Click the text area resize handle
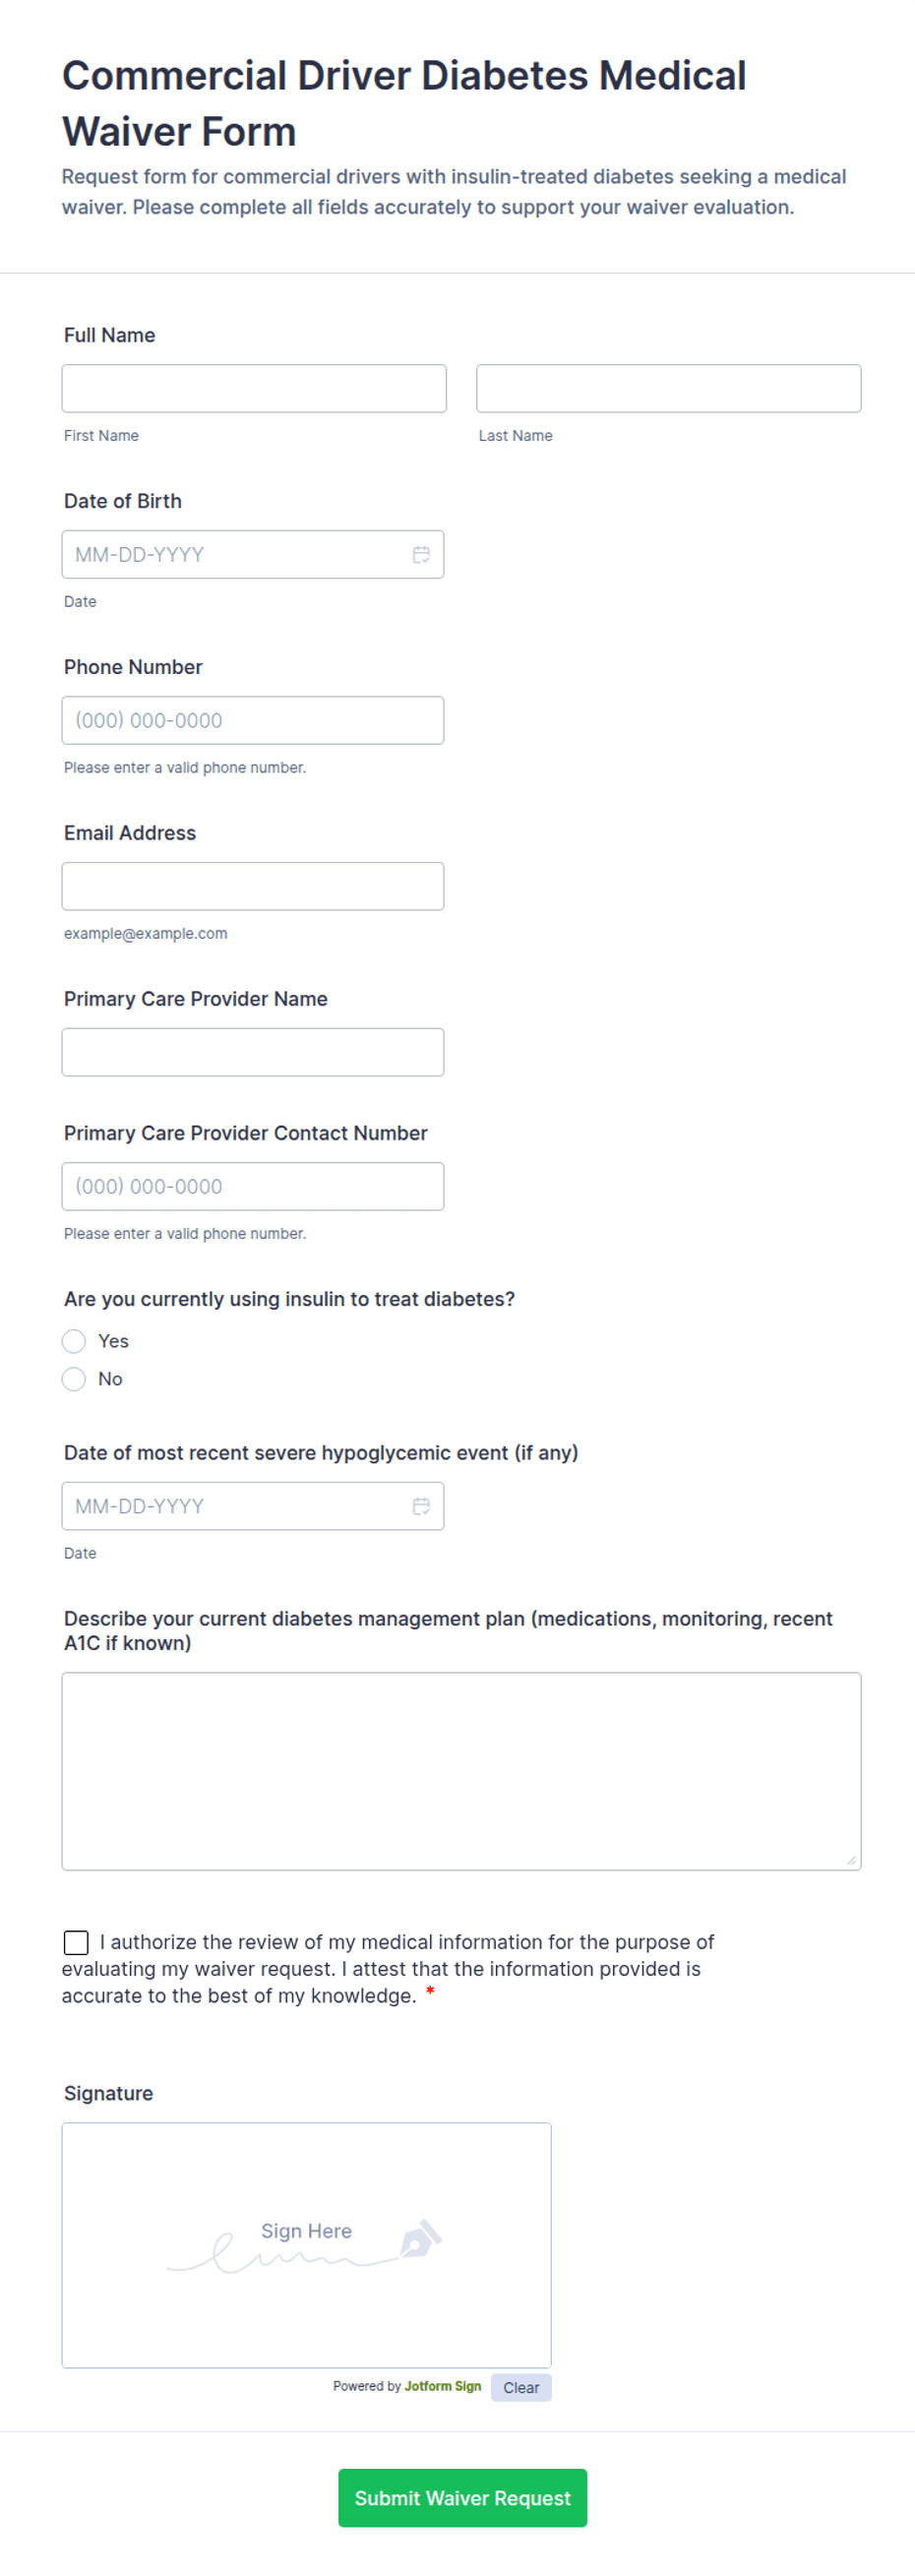915x2576 pixels. point(851,1860)
